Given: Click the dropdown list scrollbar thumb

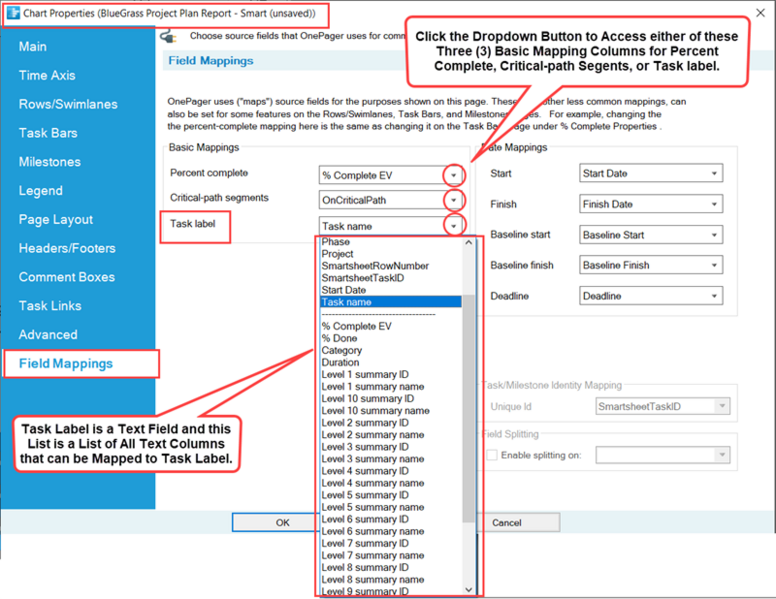Looking at the screenshot, I should [468, 408].
